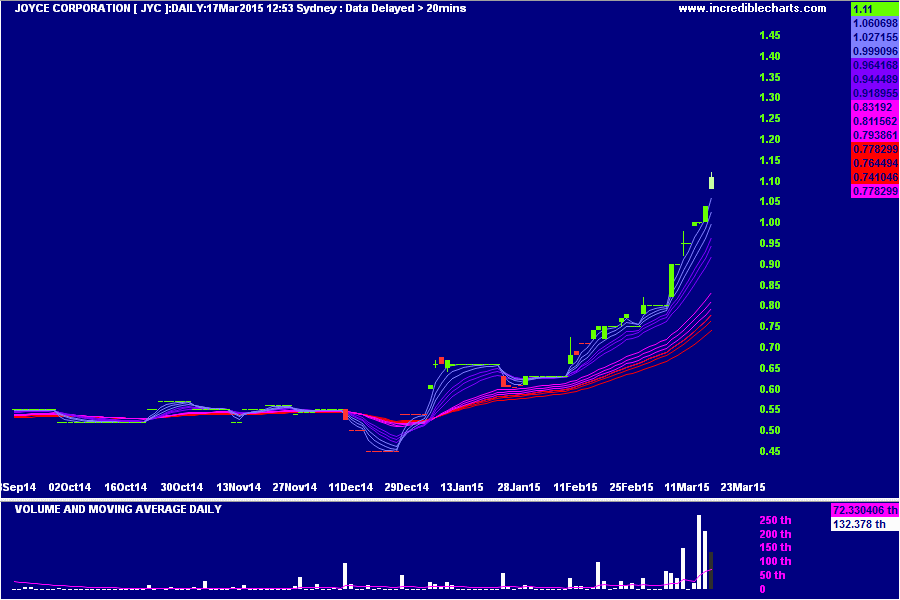
Task: Select the 0.793861 moving average value
Action: tap(875, 135)
